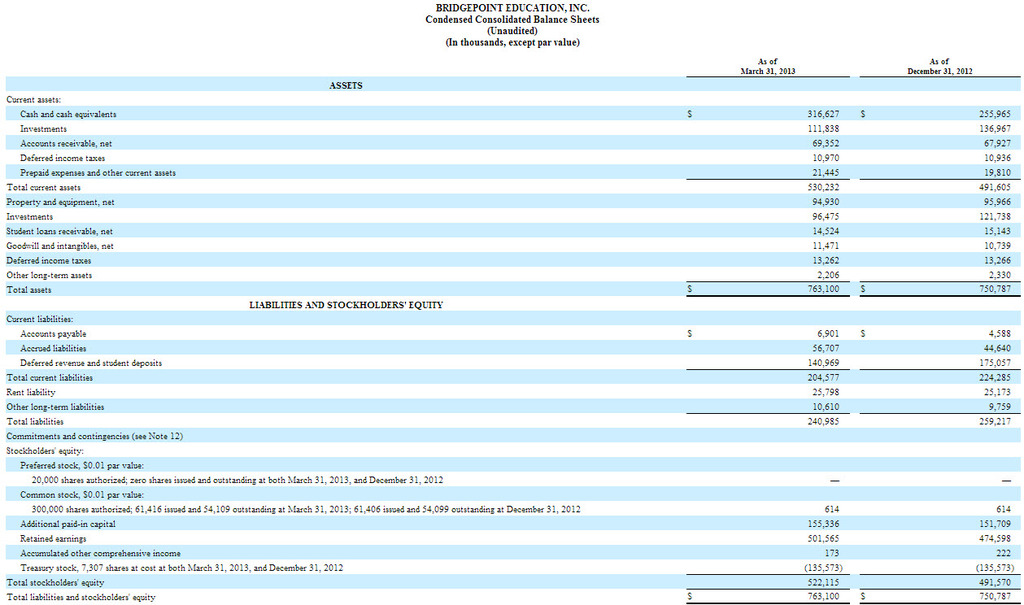Click the "Goodwill and intangibles, net" label
1024x605 pixels.
(60, 246)
